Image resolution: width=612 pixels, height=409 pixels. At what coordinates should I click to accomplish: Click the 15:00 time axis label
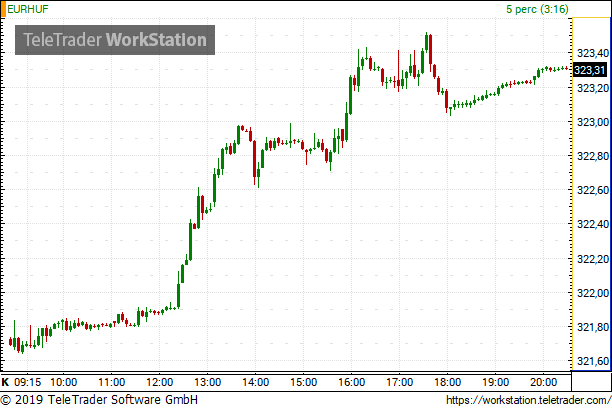click(304, 382)
